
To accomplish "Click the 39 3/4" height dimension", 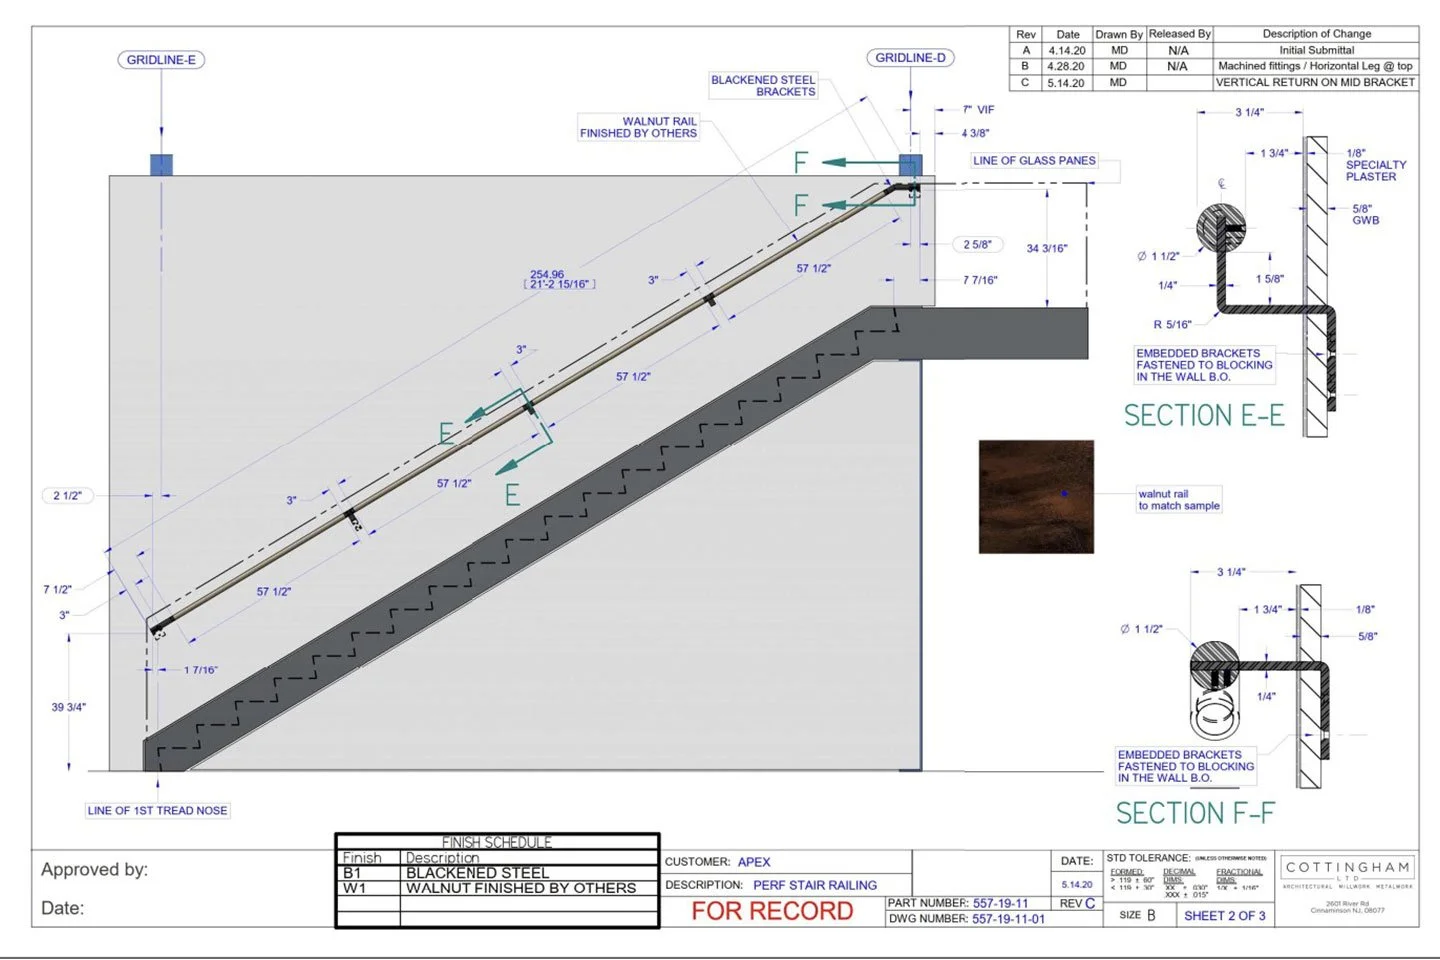I will pos(69,707).
